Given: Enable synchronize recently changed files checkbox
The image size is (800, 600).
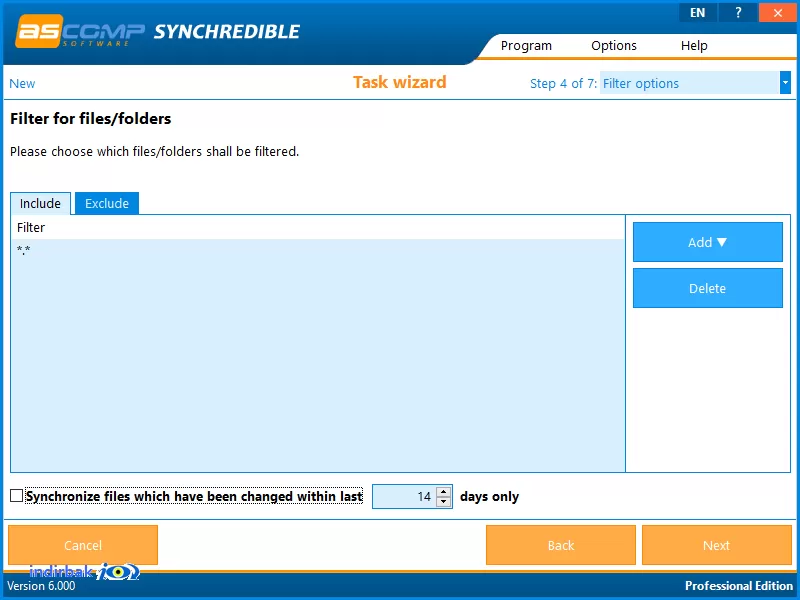Looking at the screenshot, I should pyautogui.click(x=16, y=495).
